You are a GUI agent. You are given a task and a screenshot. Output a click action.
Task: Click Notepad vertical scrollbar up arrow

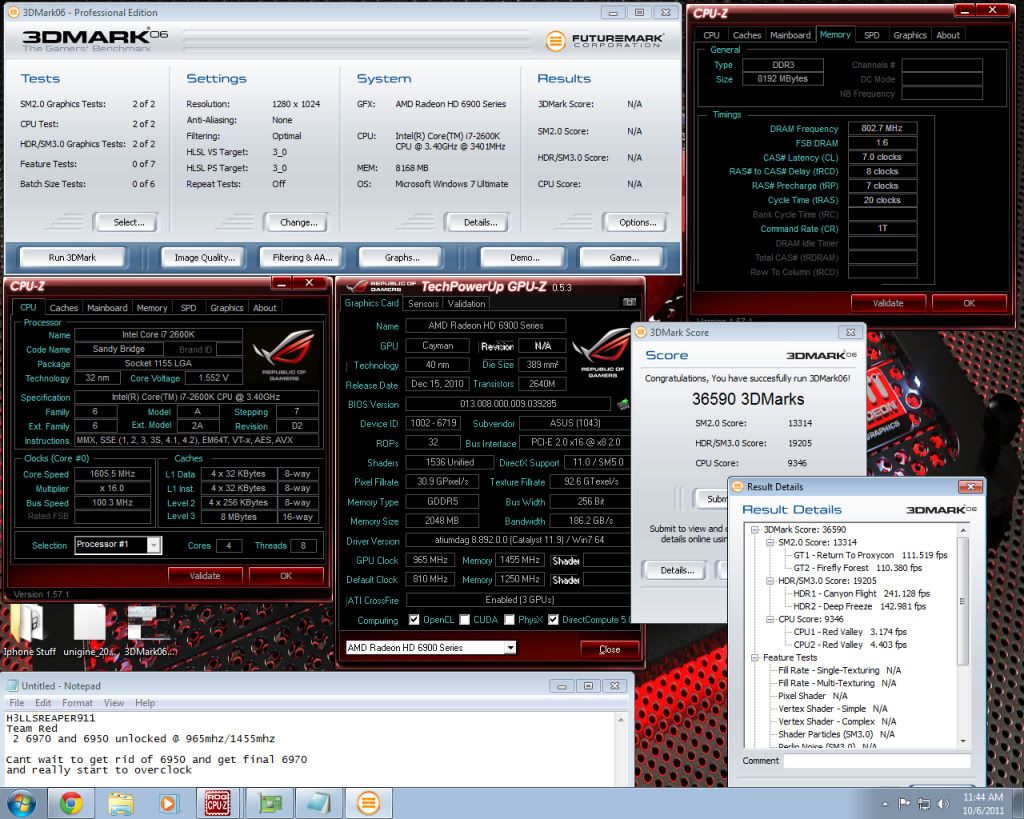620,719
